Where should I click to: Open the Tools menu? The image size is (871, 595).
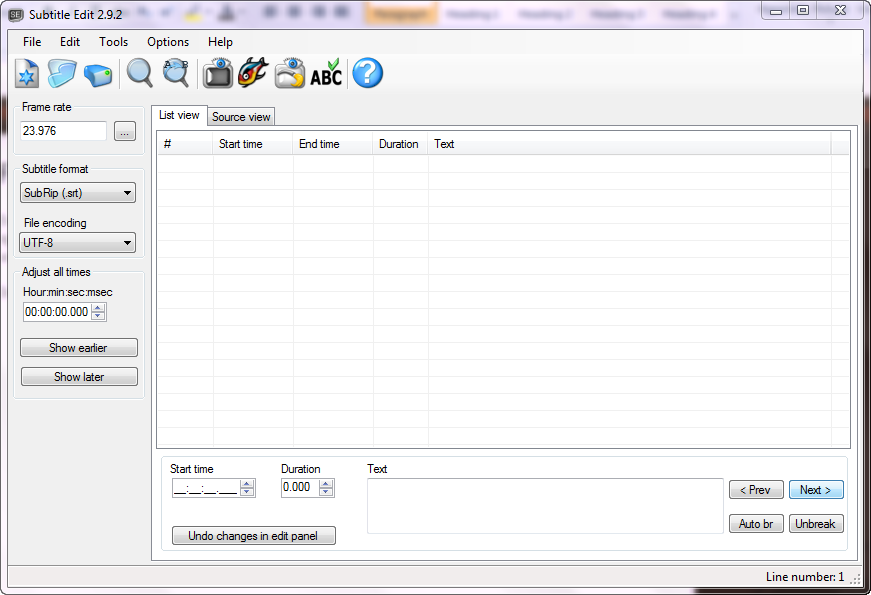[x=113, y=42]
